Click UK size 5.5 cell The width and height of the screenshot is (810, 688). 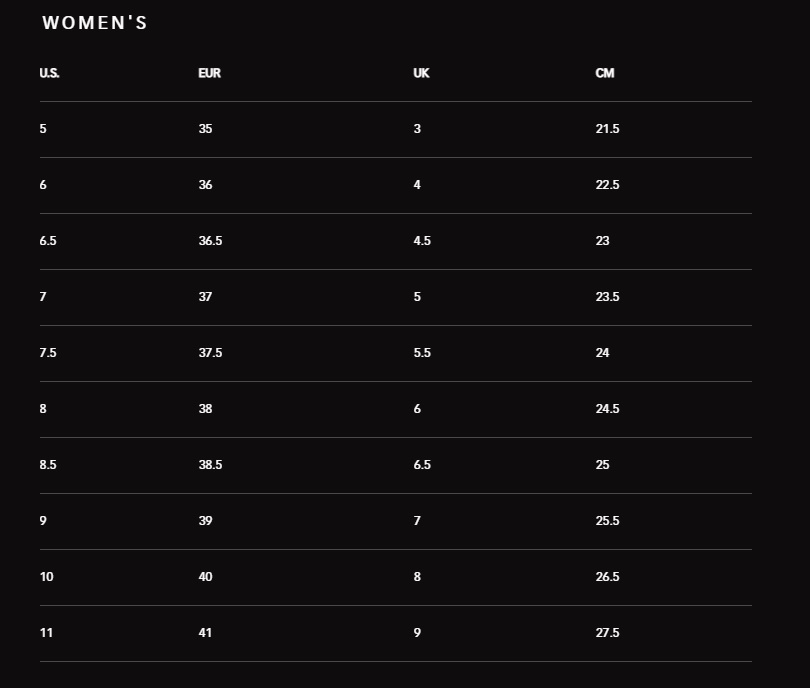tap(422, 353)
